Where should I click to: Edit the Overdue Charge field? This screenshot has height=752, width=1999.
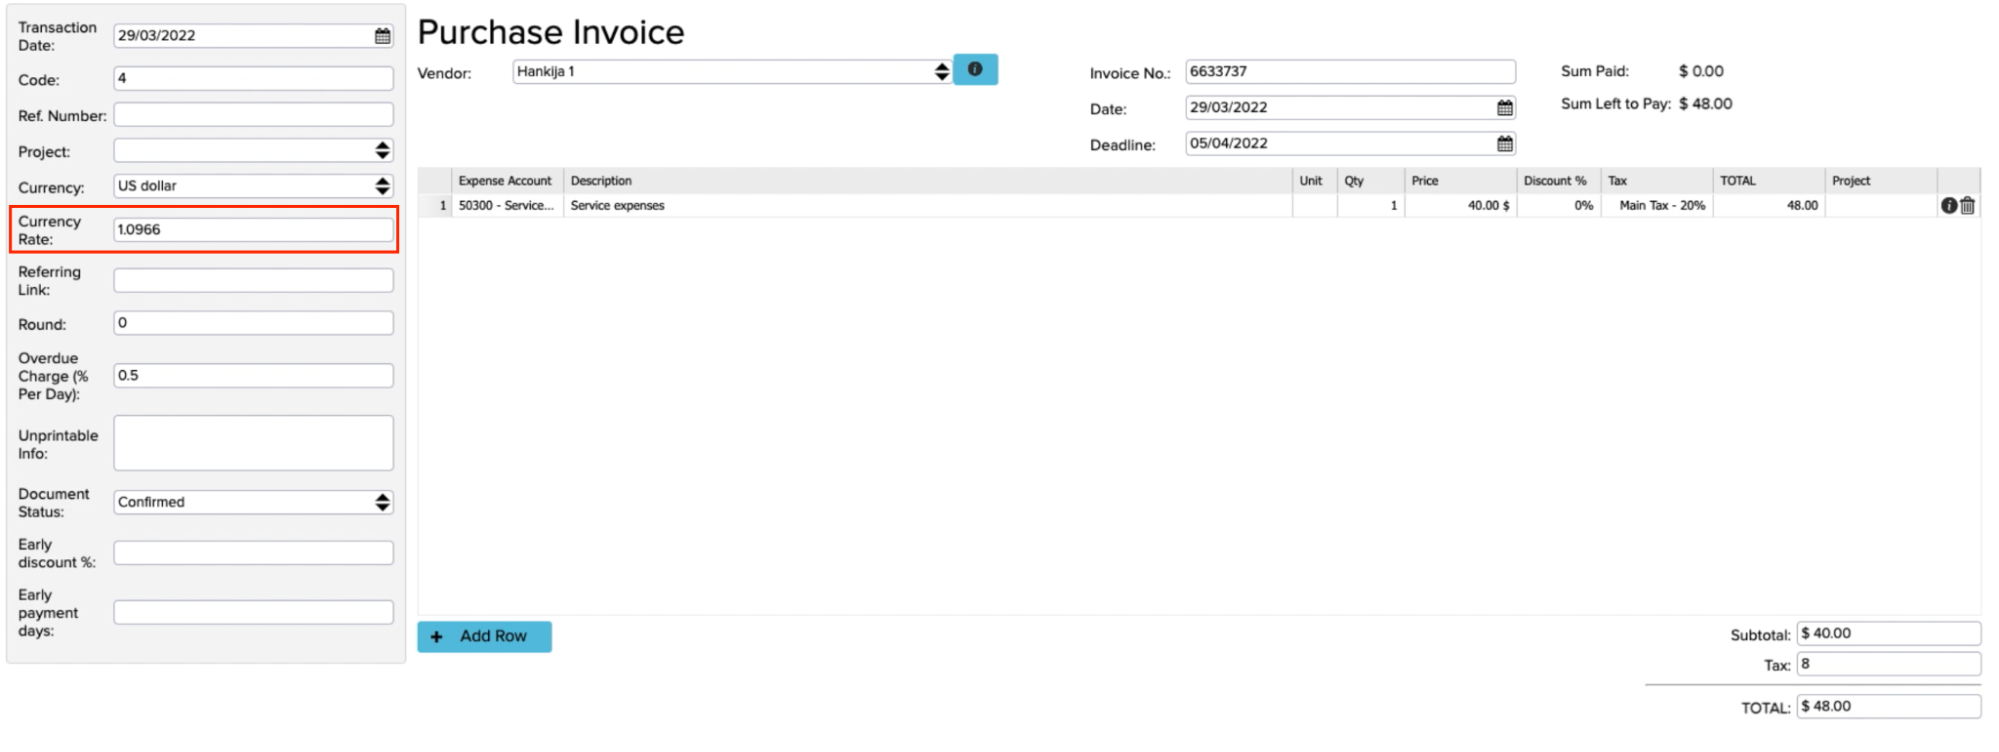[x=252, y=376]
